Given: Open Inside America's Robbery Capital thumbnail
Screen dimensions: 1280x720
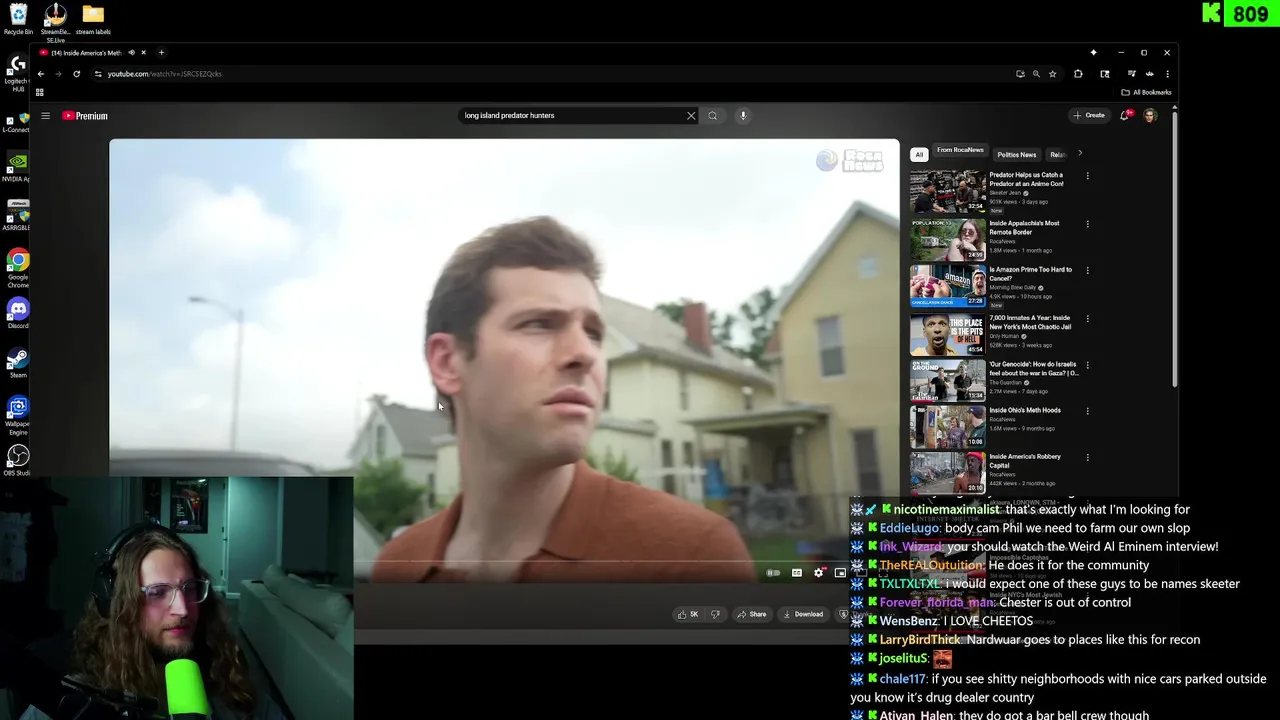Looking at the screenshot, I should (x=947, y=472).
